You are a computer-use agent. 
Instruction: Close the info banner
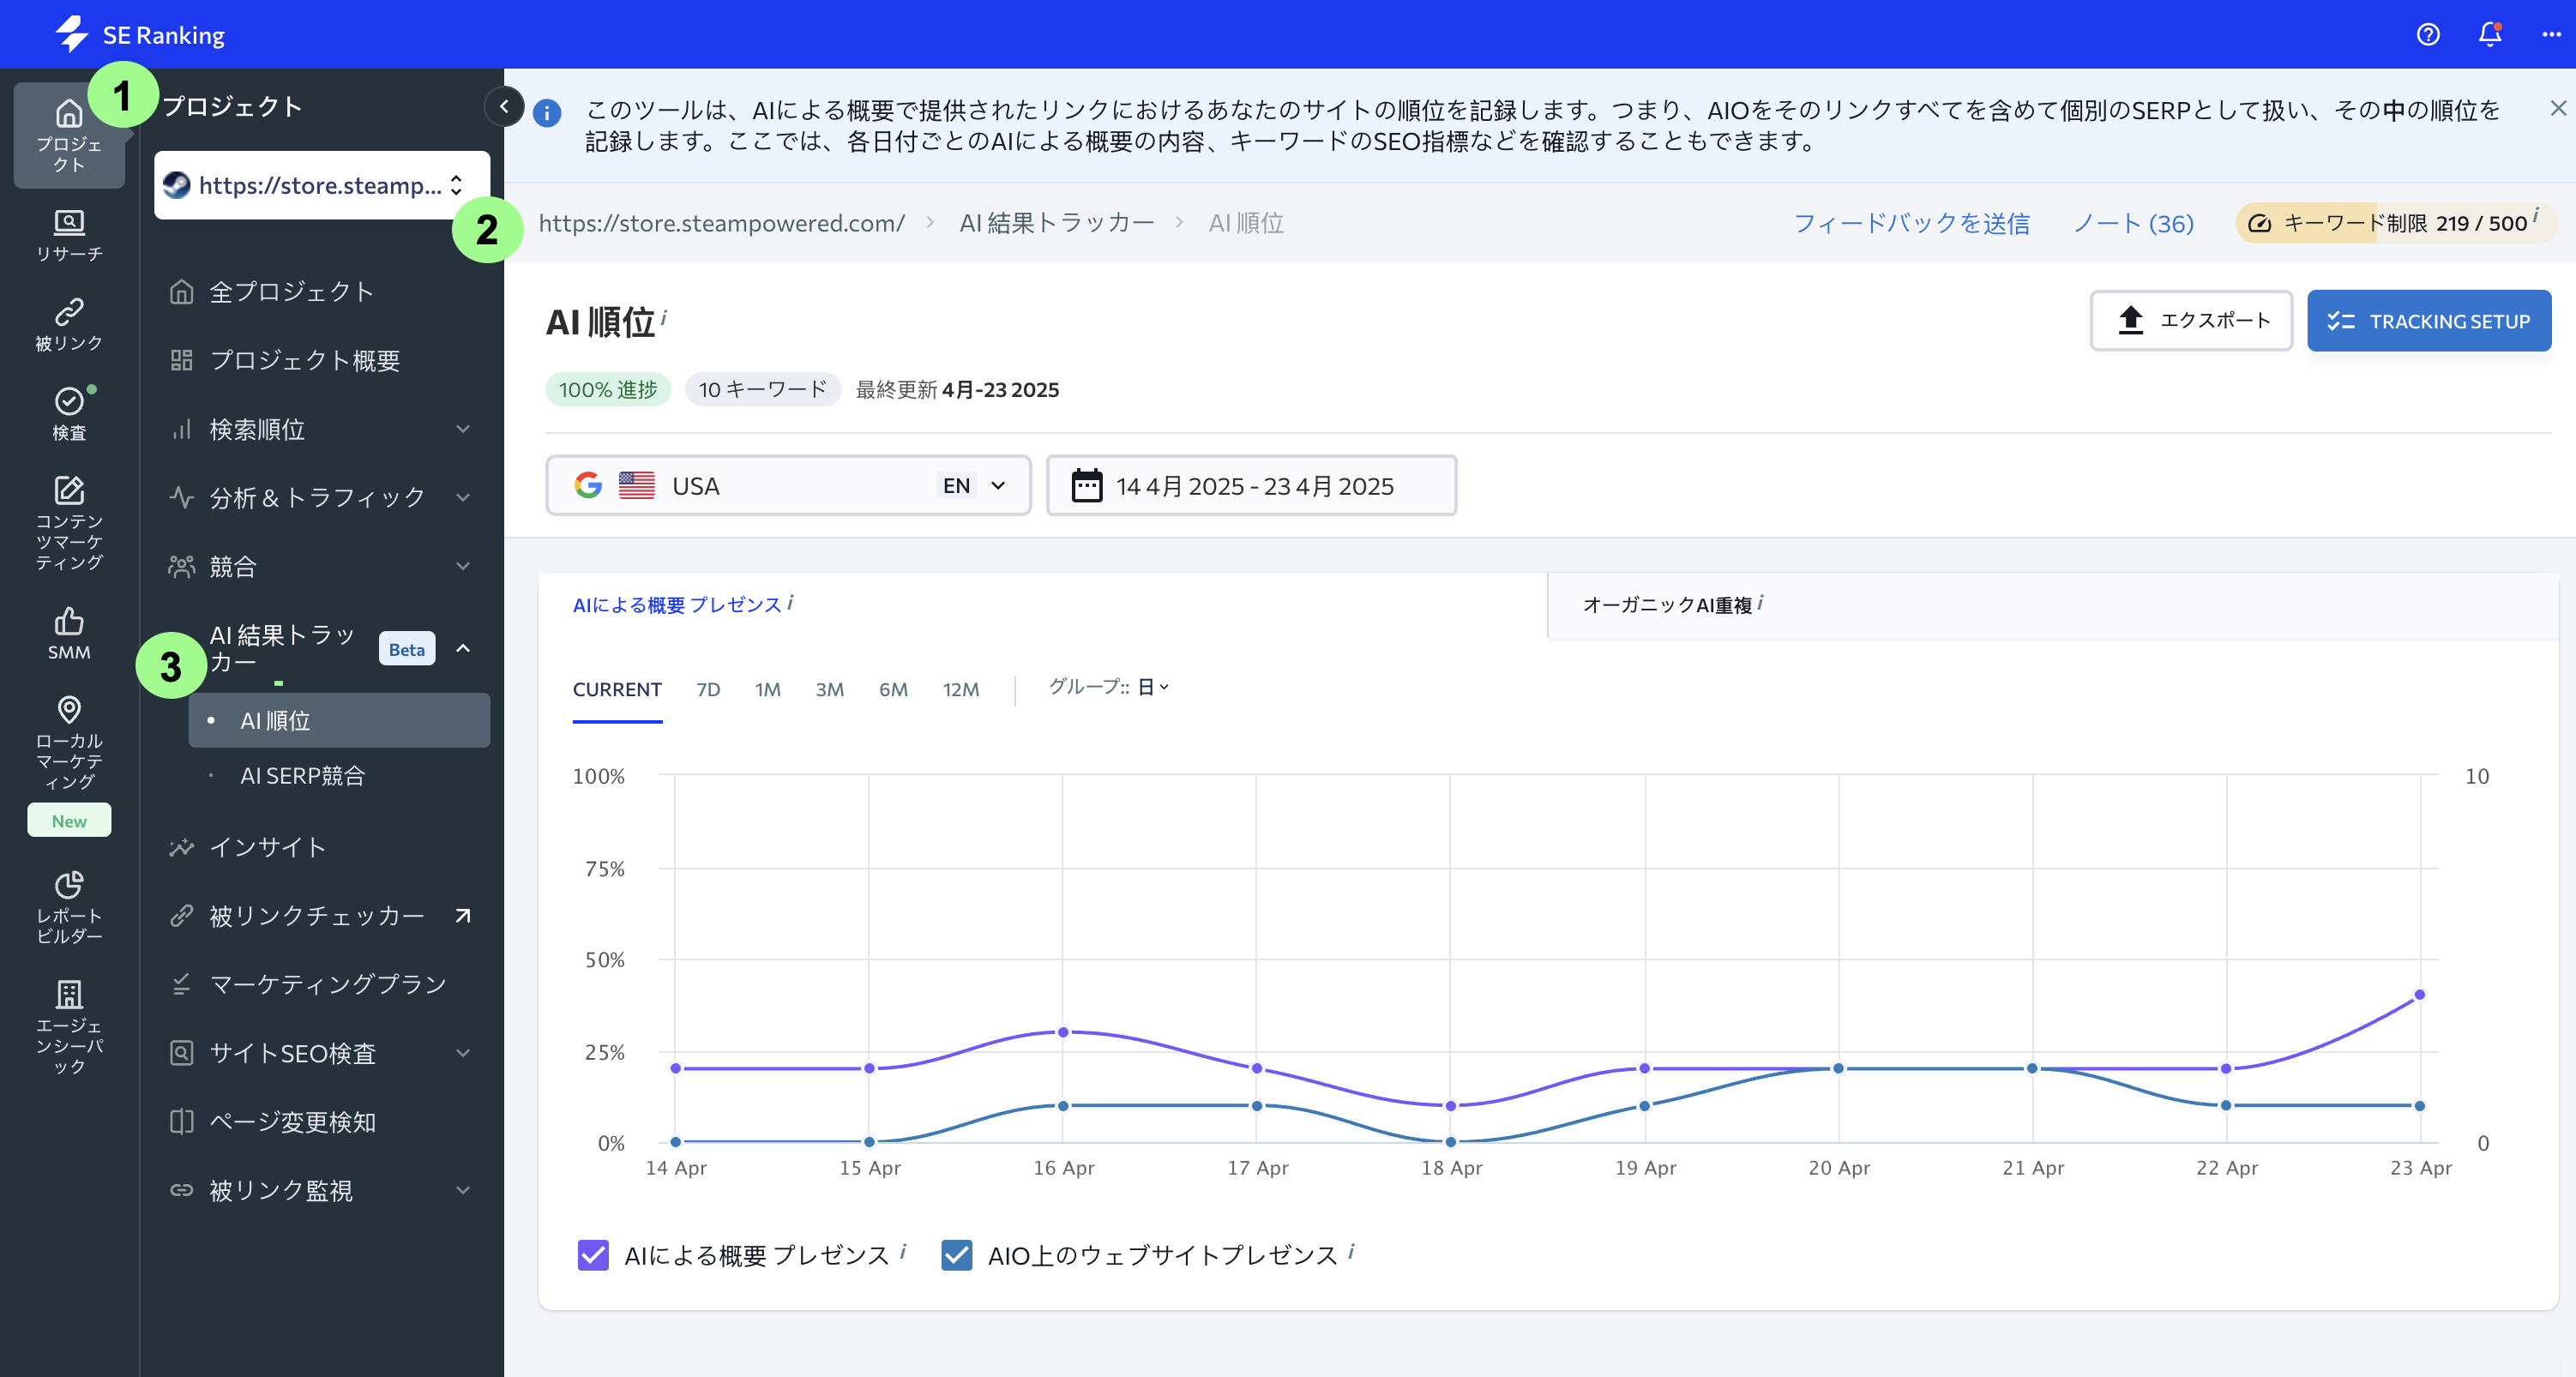(2558, 108)
